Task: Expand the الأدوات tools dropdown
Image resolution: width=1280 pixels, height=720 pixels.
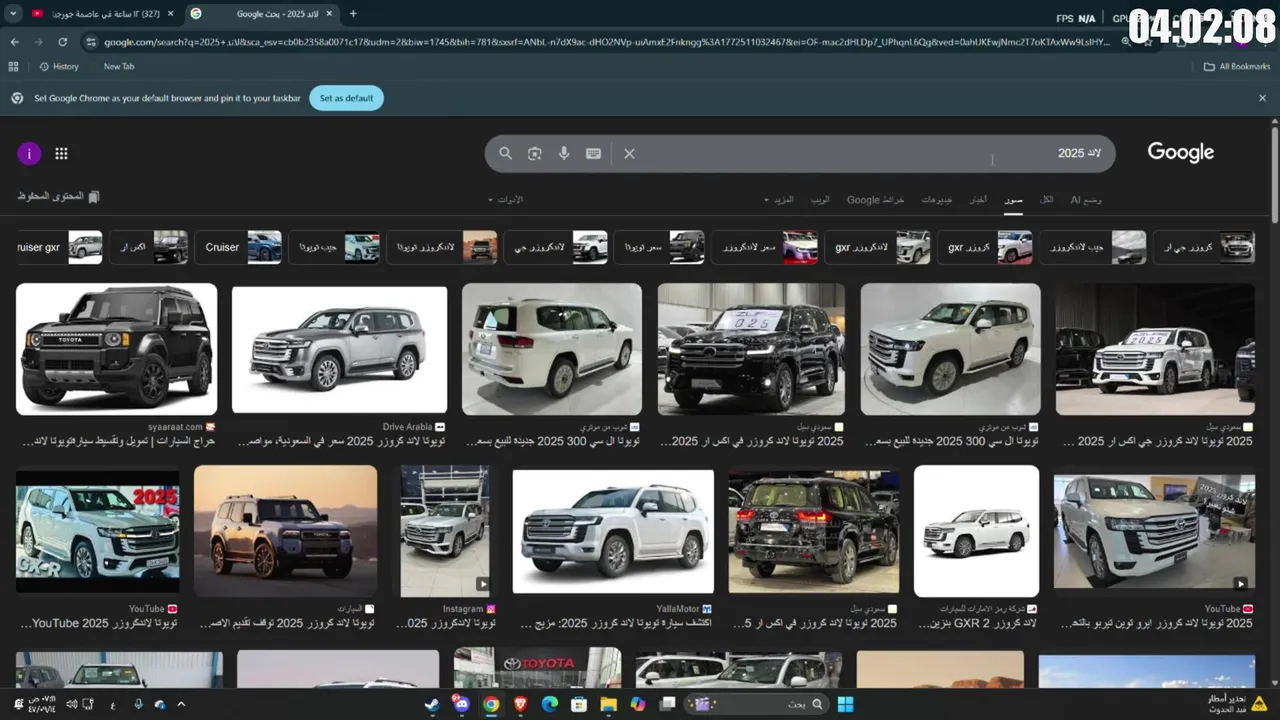Action: (505, 200)
